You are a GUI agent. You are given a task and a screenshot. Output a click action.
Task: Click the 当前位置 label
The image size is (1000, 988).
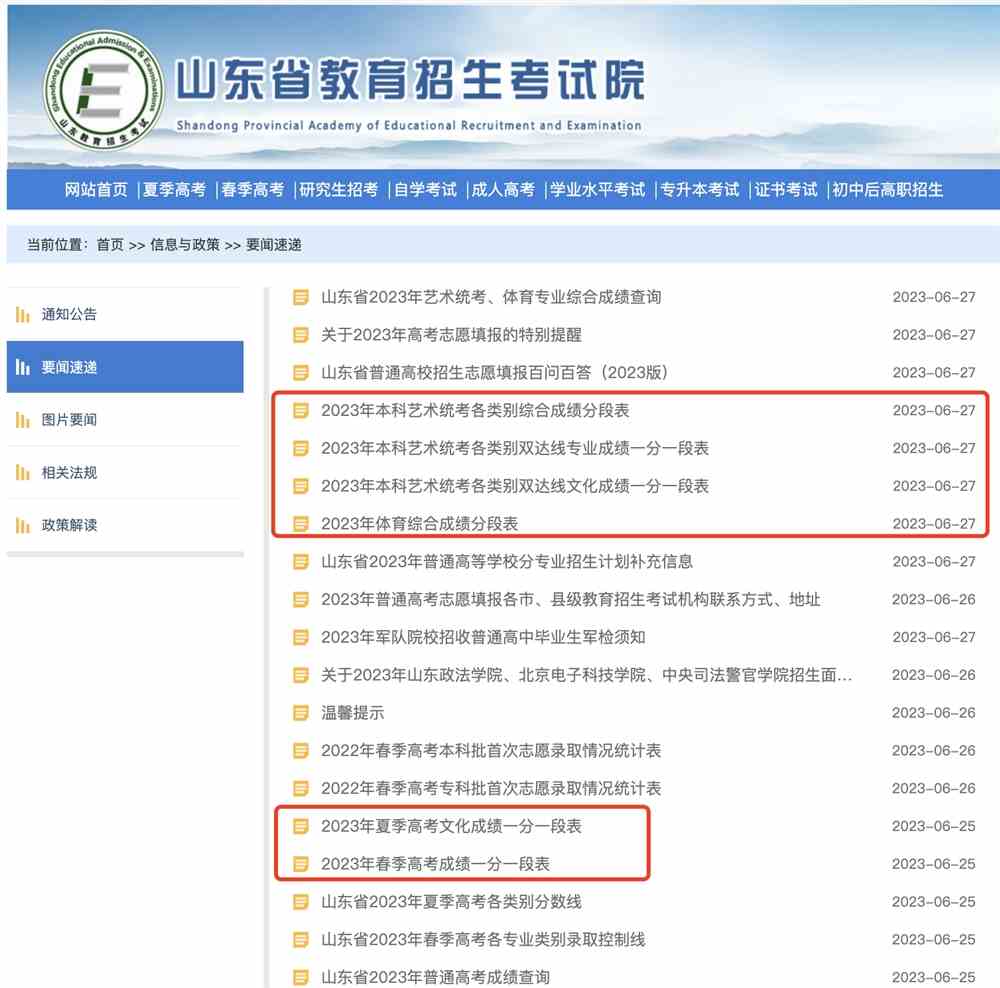pos(57,245)
